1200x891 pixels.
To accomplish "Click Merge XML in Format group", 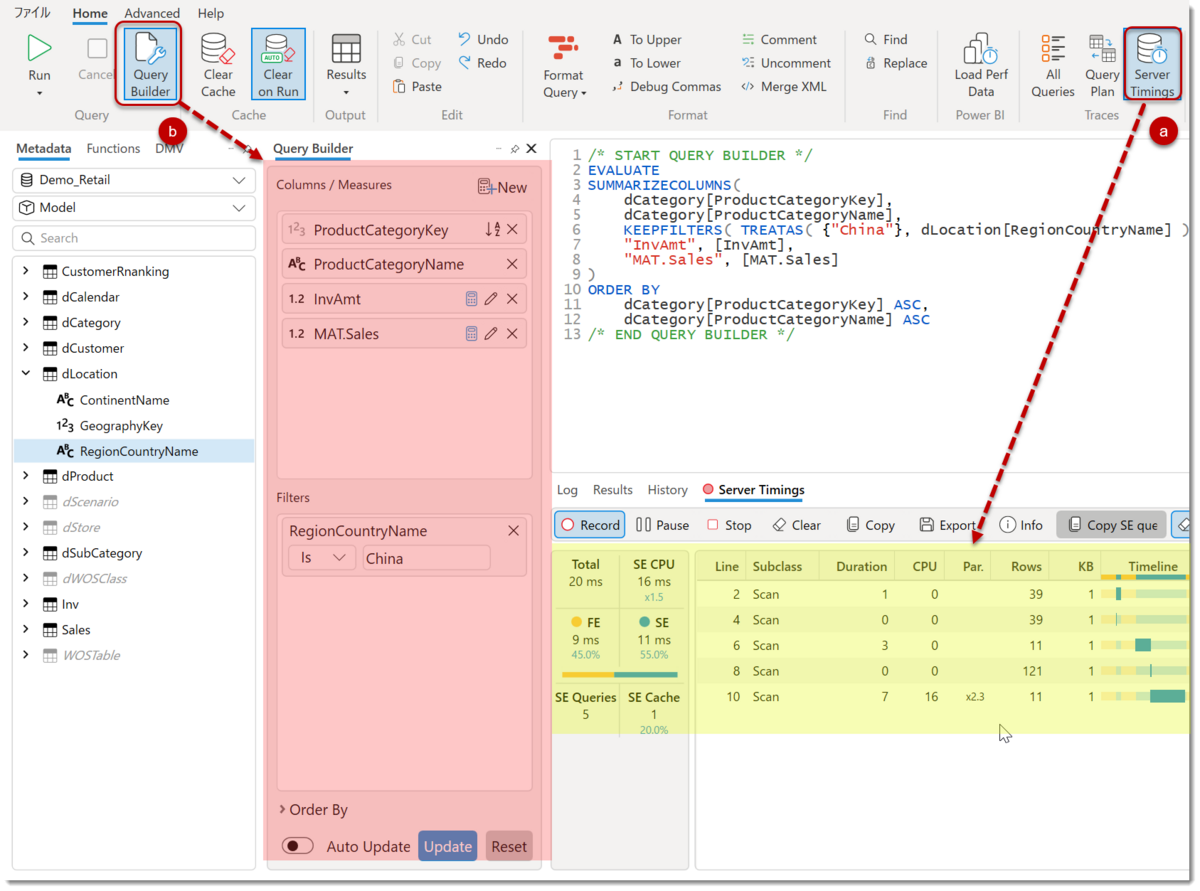I will [784, 87].
